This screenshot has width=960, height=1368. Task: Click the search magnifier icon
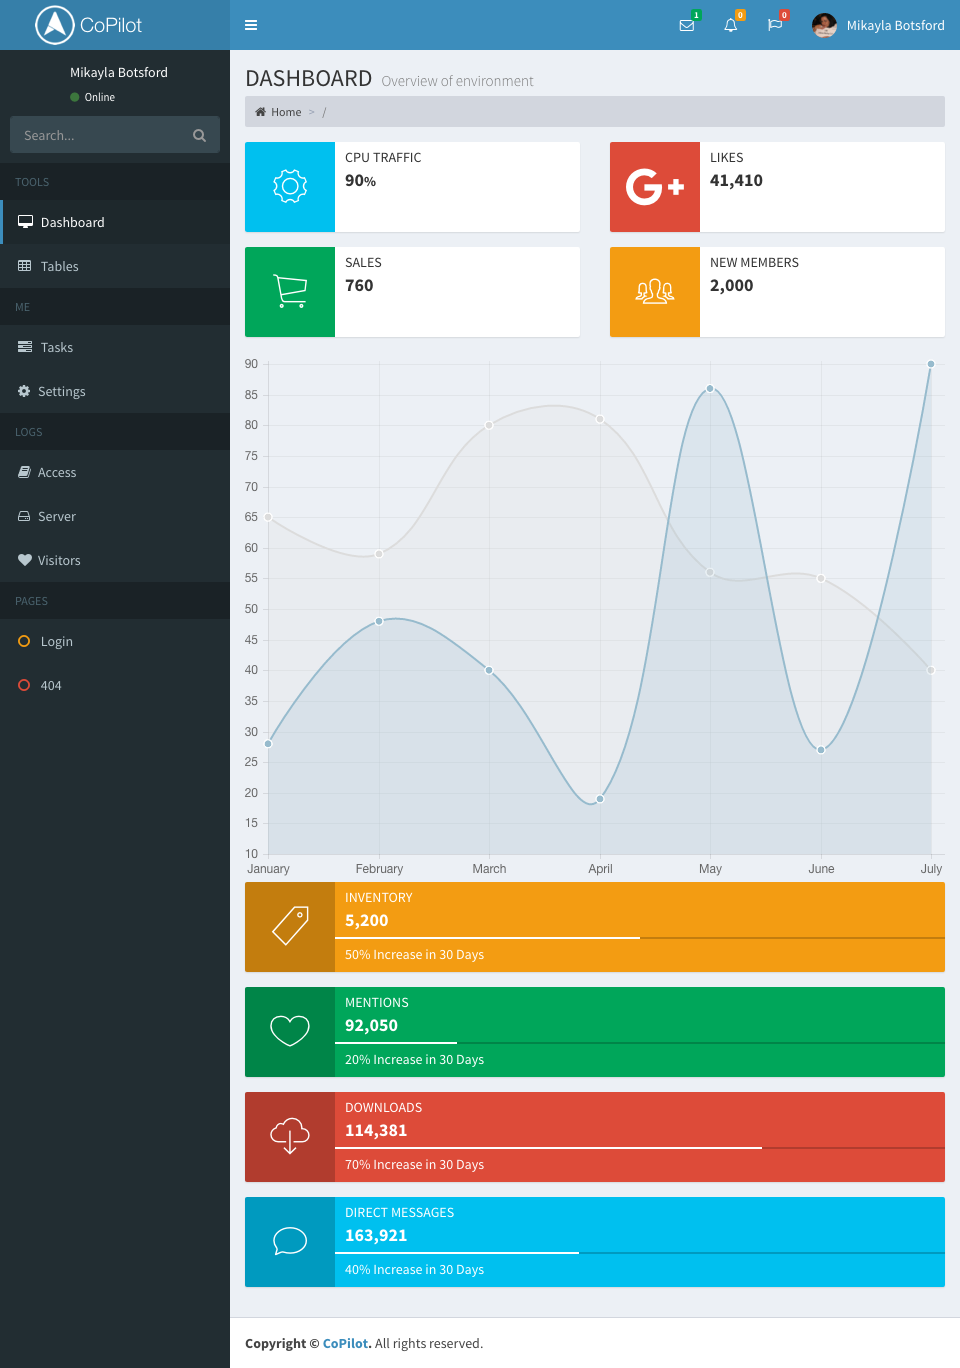(x=199, y=135)
